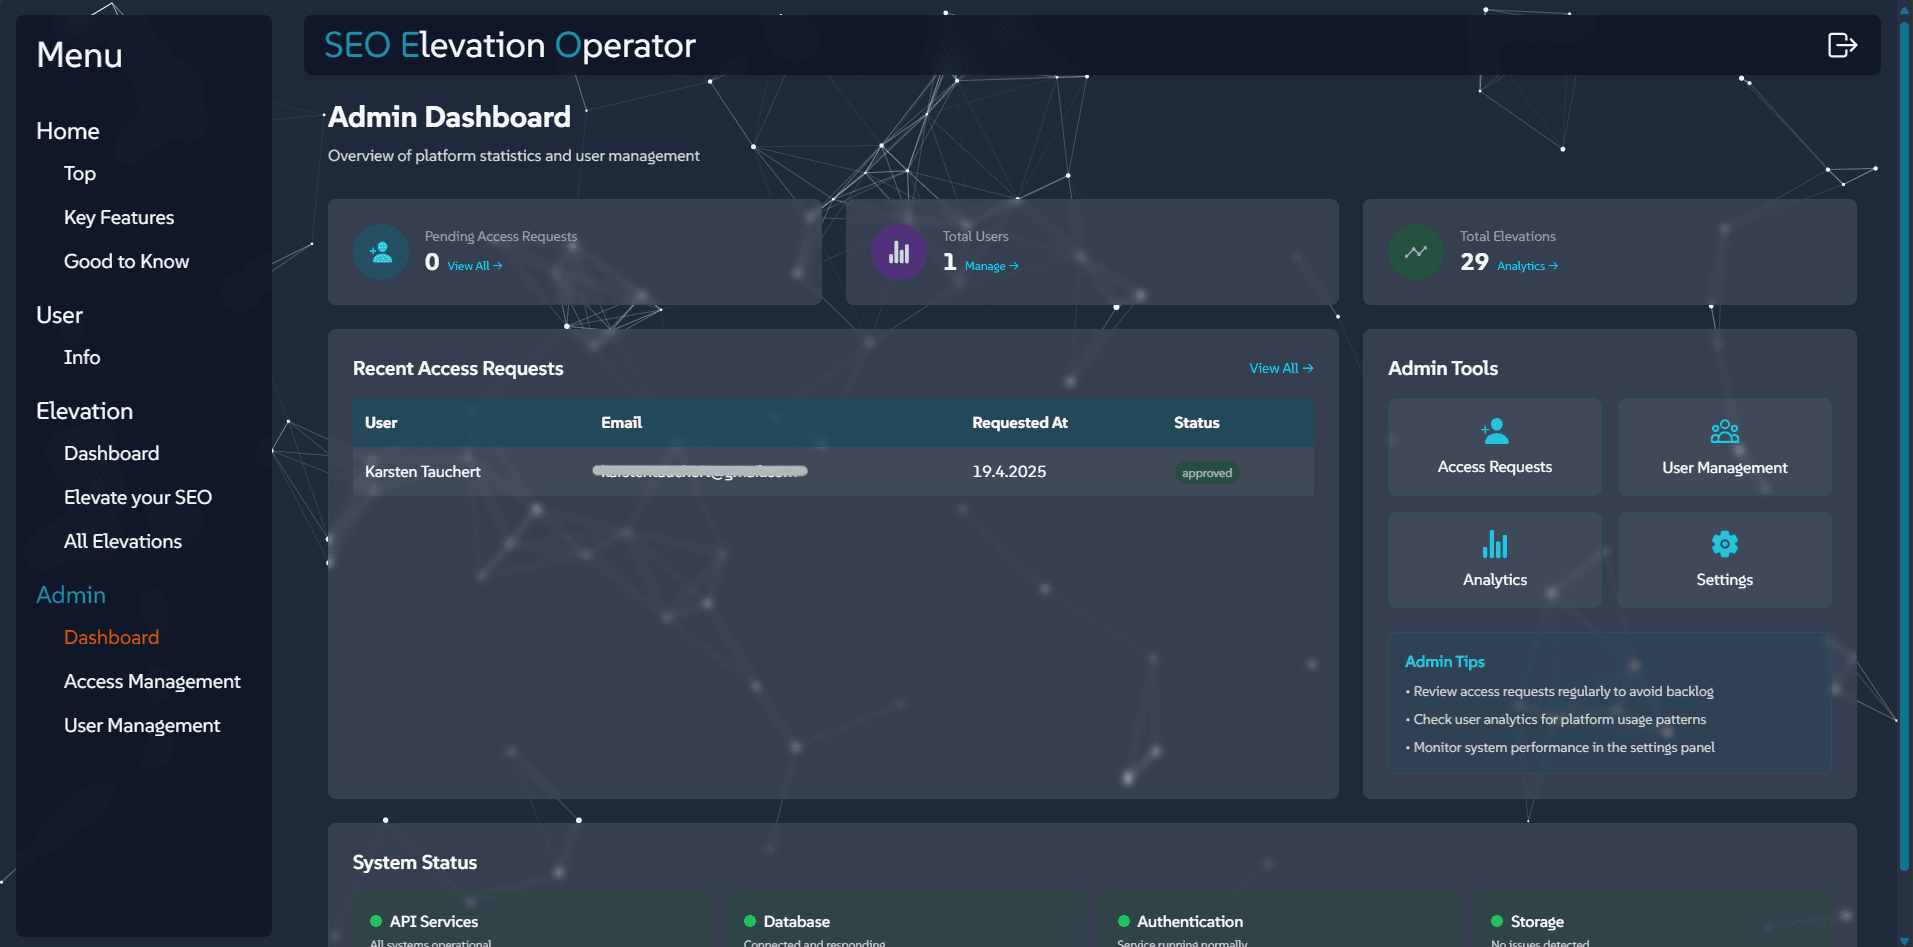
Task: Open Analytics admin tool tile
Action: (1494, 560)
